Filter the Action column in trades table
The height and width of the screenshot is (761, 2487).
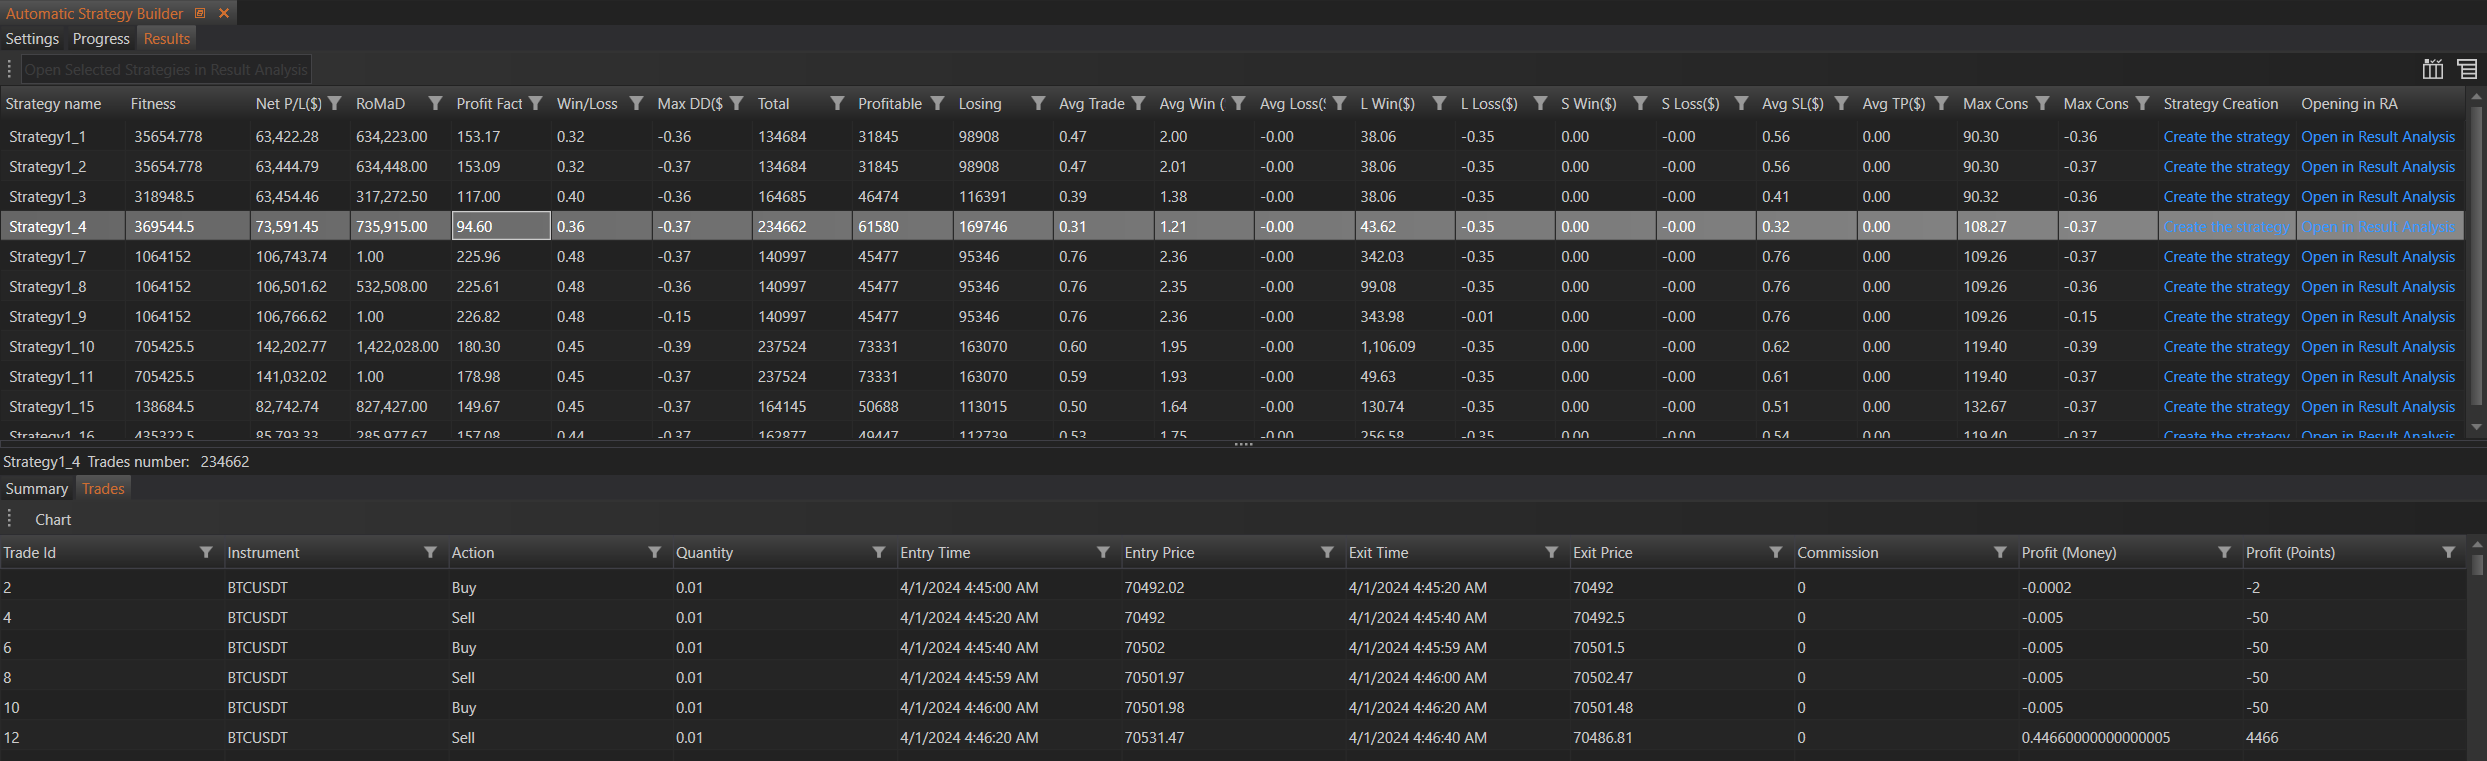pos(654,553)
